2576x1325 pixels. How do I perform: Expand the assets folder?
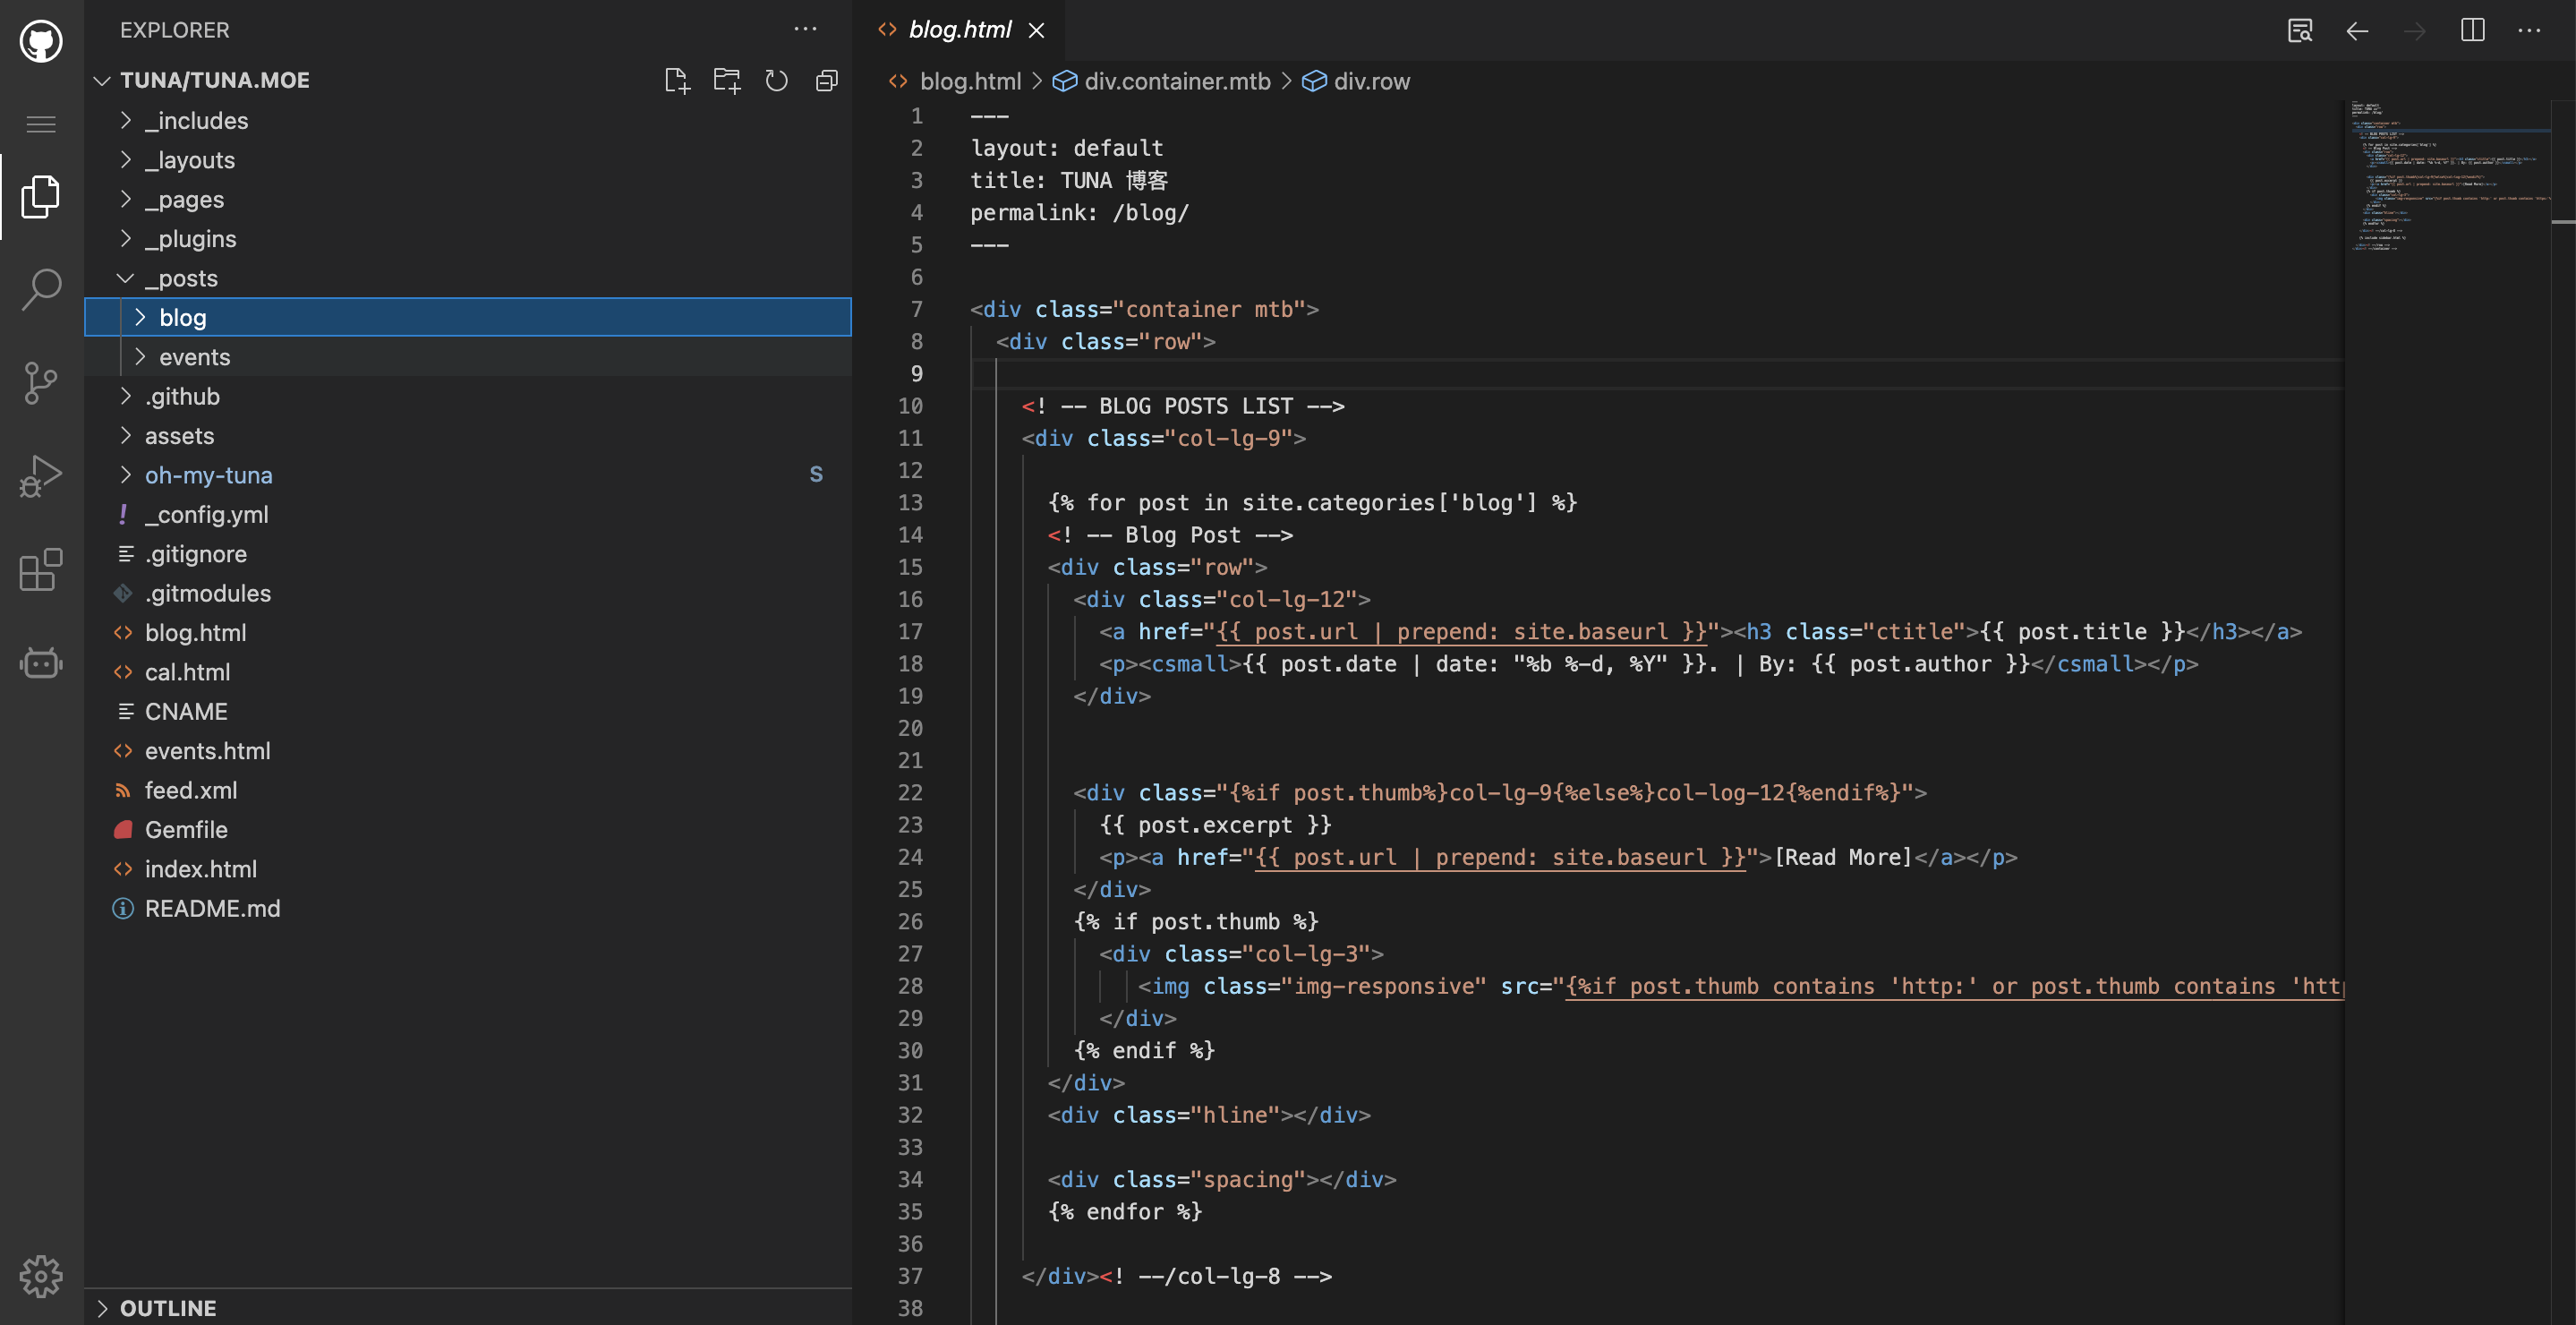[468, 435]
